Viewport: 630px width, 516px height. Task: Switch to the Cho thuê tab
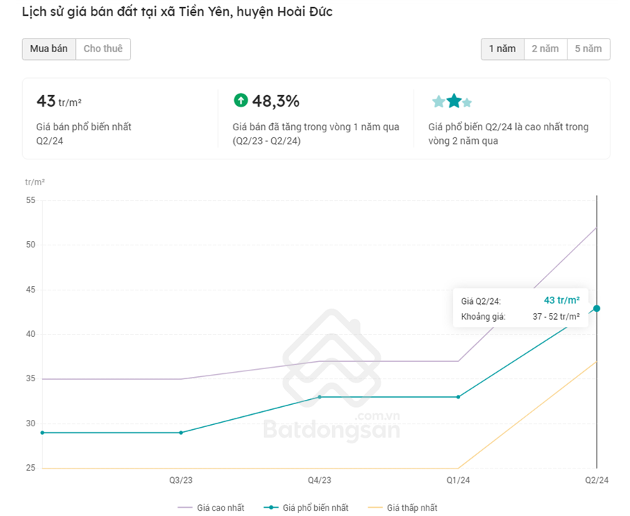(103, 49)
